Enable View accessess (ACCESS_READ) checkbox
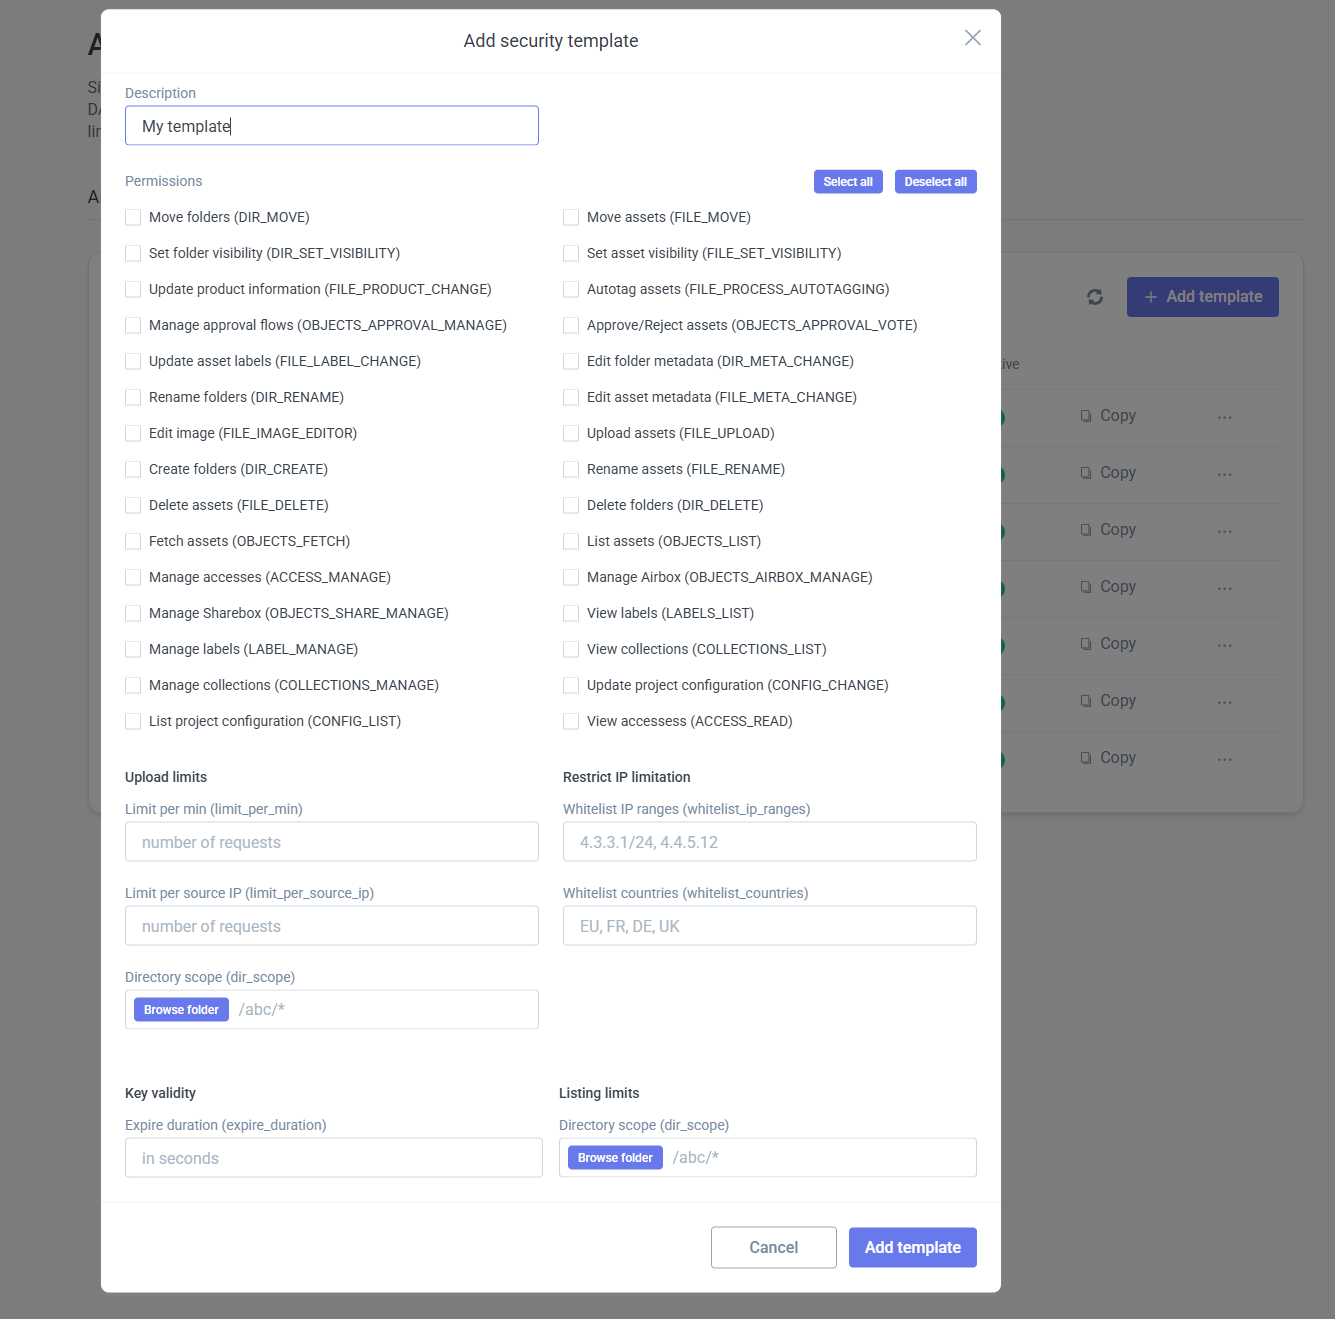 click(x=571, y=722)
